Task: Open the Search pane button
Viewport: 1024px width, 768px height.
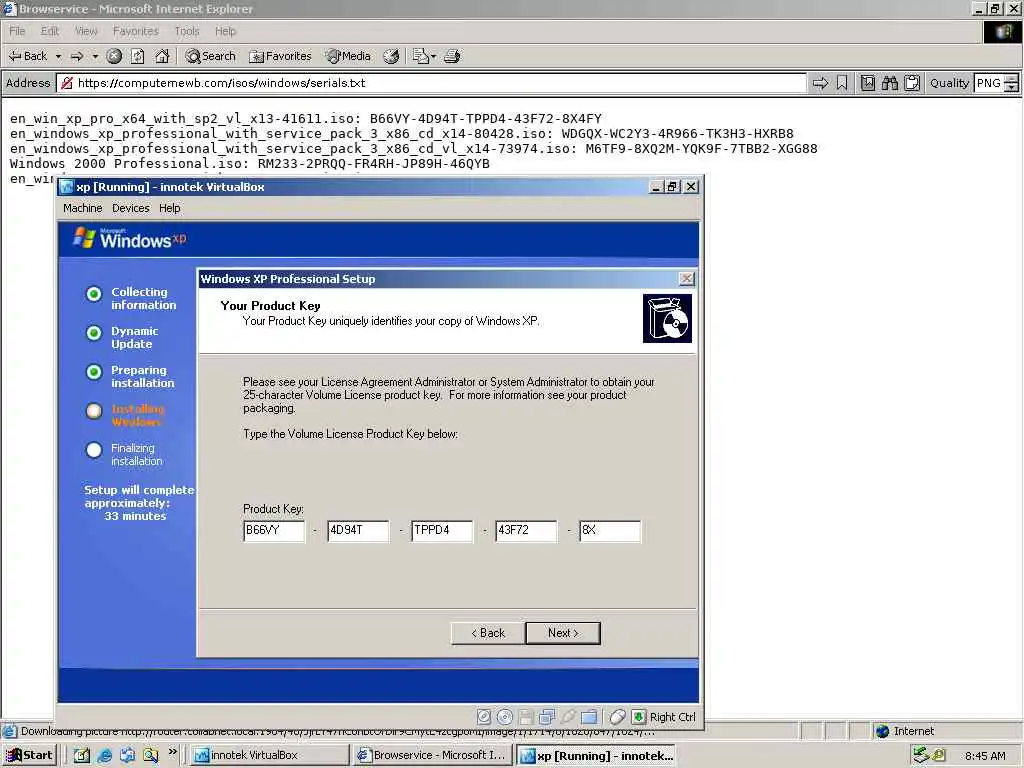Action: point(210,56)
